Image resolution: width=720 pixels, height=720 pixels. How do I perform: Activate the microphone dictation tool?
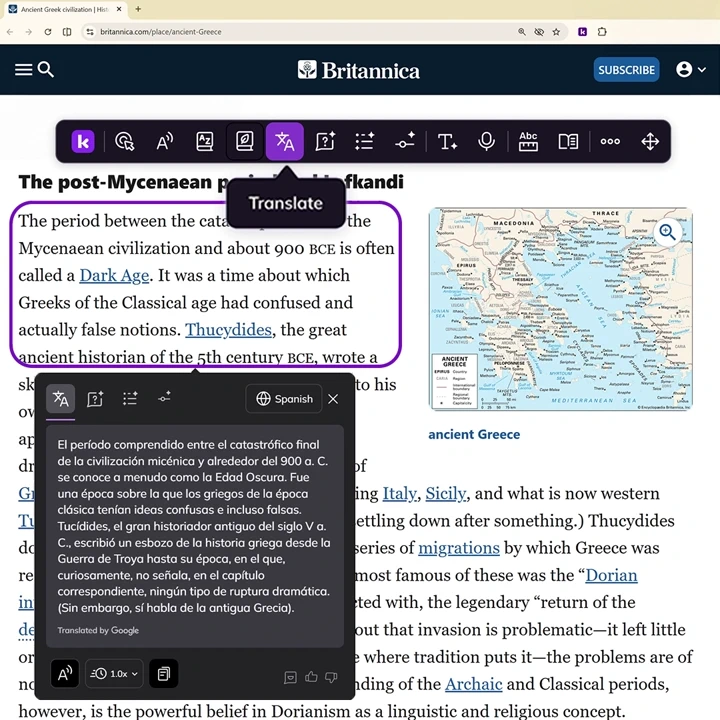pyautogui.click(x=486, y=141)
